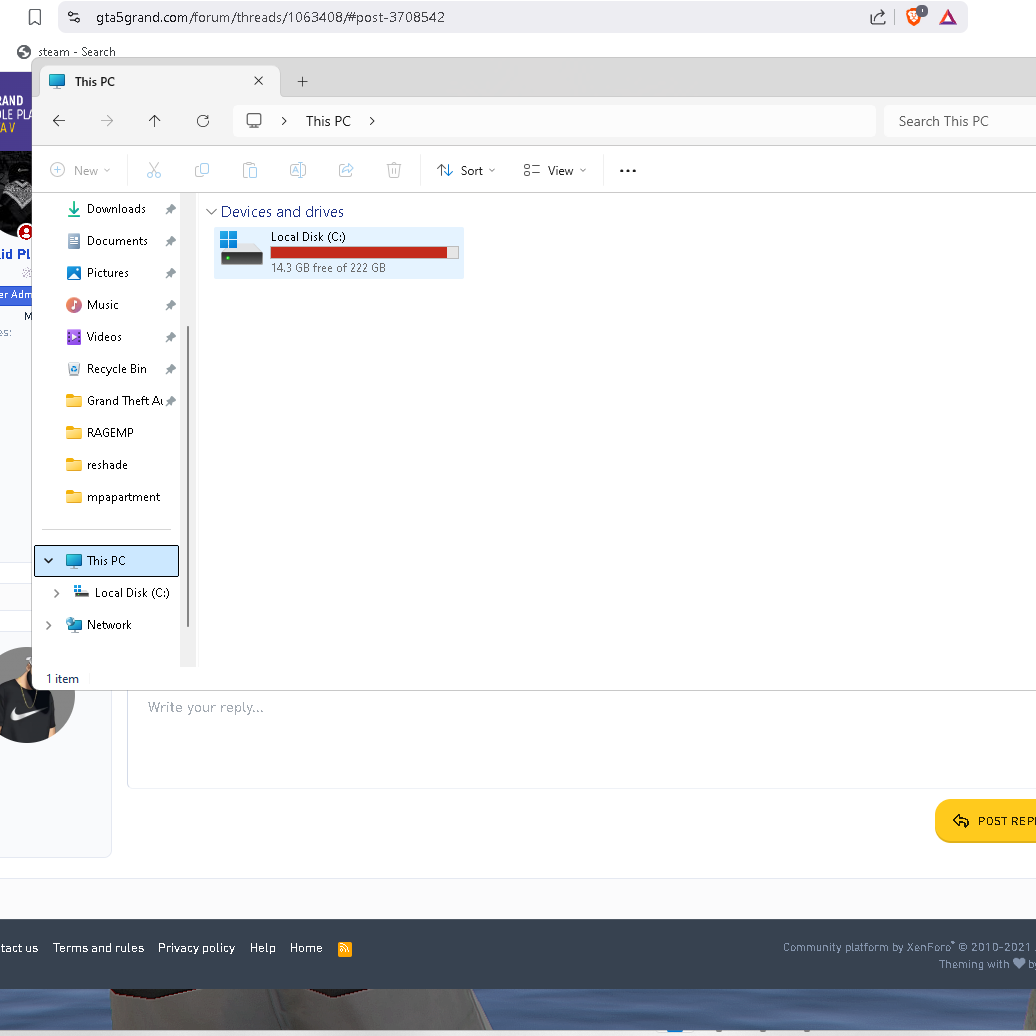This screenshot has height=1036, width=1036.
Task: Go up one folder level
Action: (154, 121)
